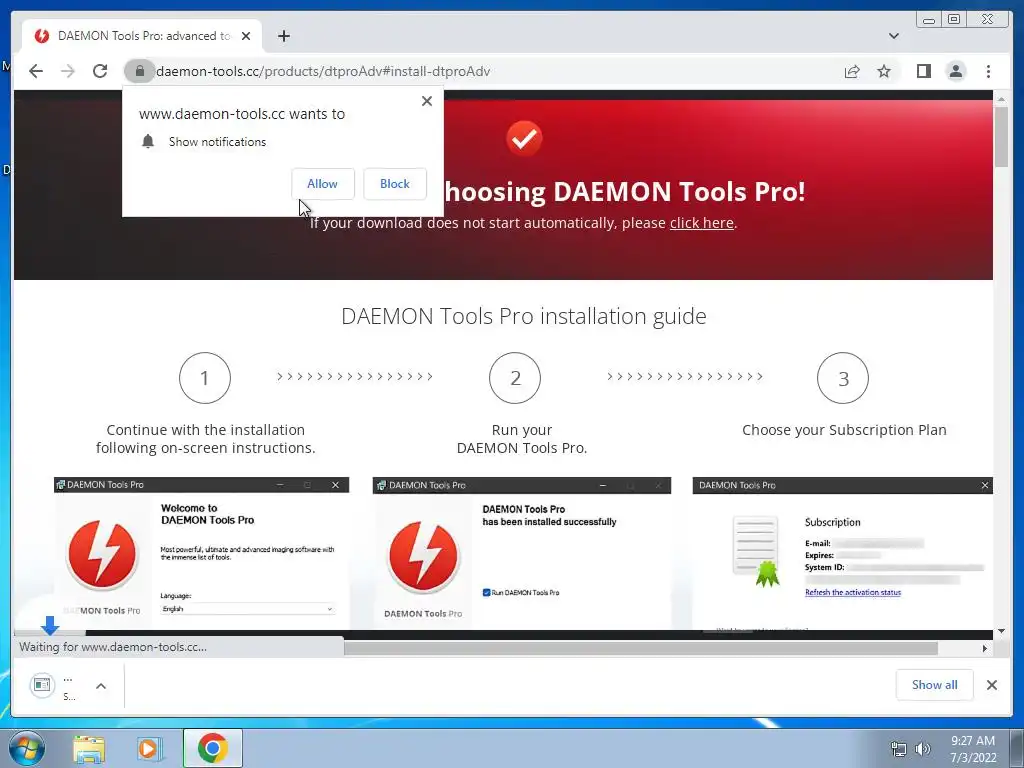Click 'Refresh the activation status' link
This screenshot has height=768, width=1024.
click(x=853, y=592)
